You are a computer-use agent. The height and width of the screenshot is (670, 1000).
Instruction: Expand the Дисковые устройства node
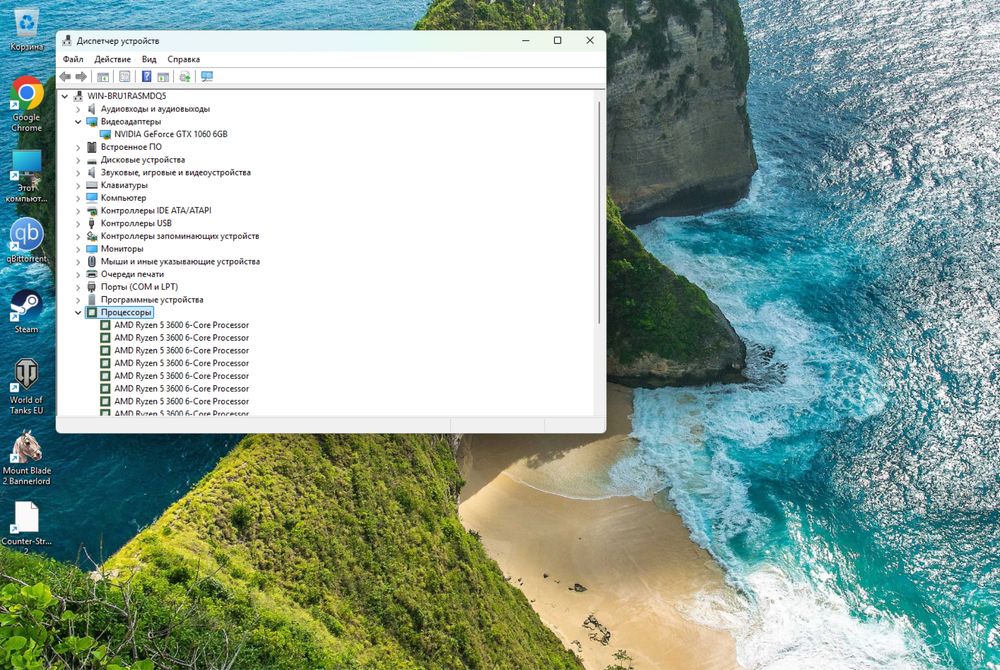coord(78,160)
